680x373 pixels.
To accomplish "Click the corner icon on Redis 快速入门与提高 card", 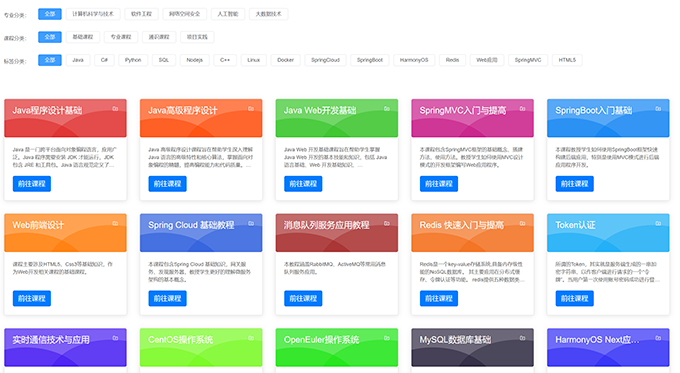I will tap(523, 223).
